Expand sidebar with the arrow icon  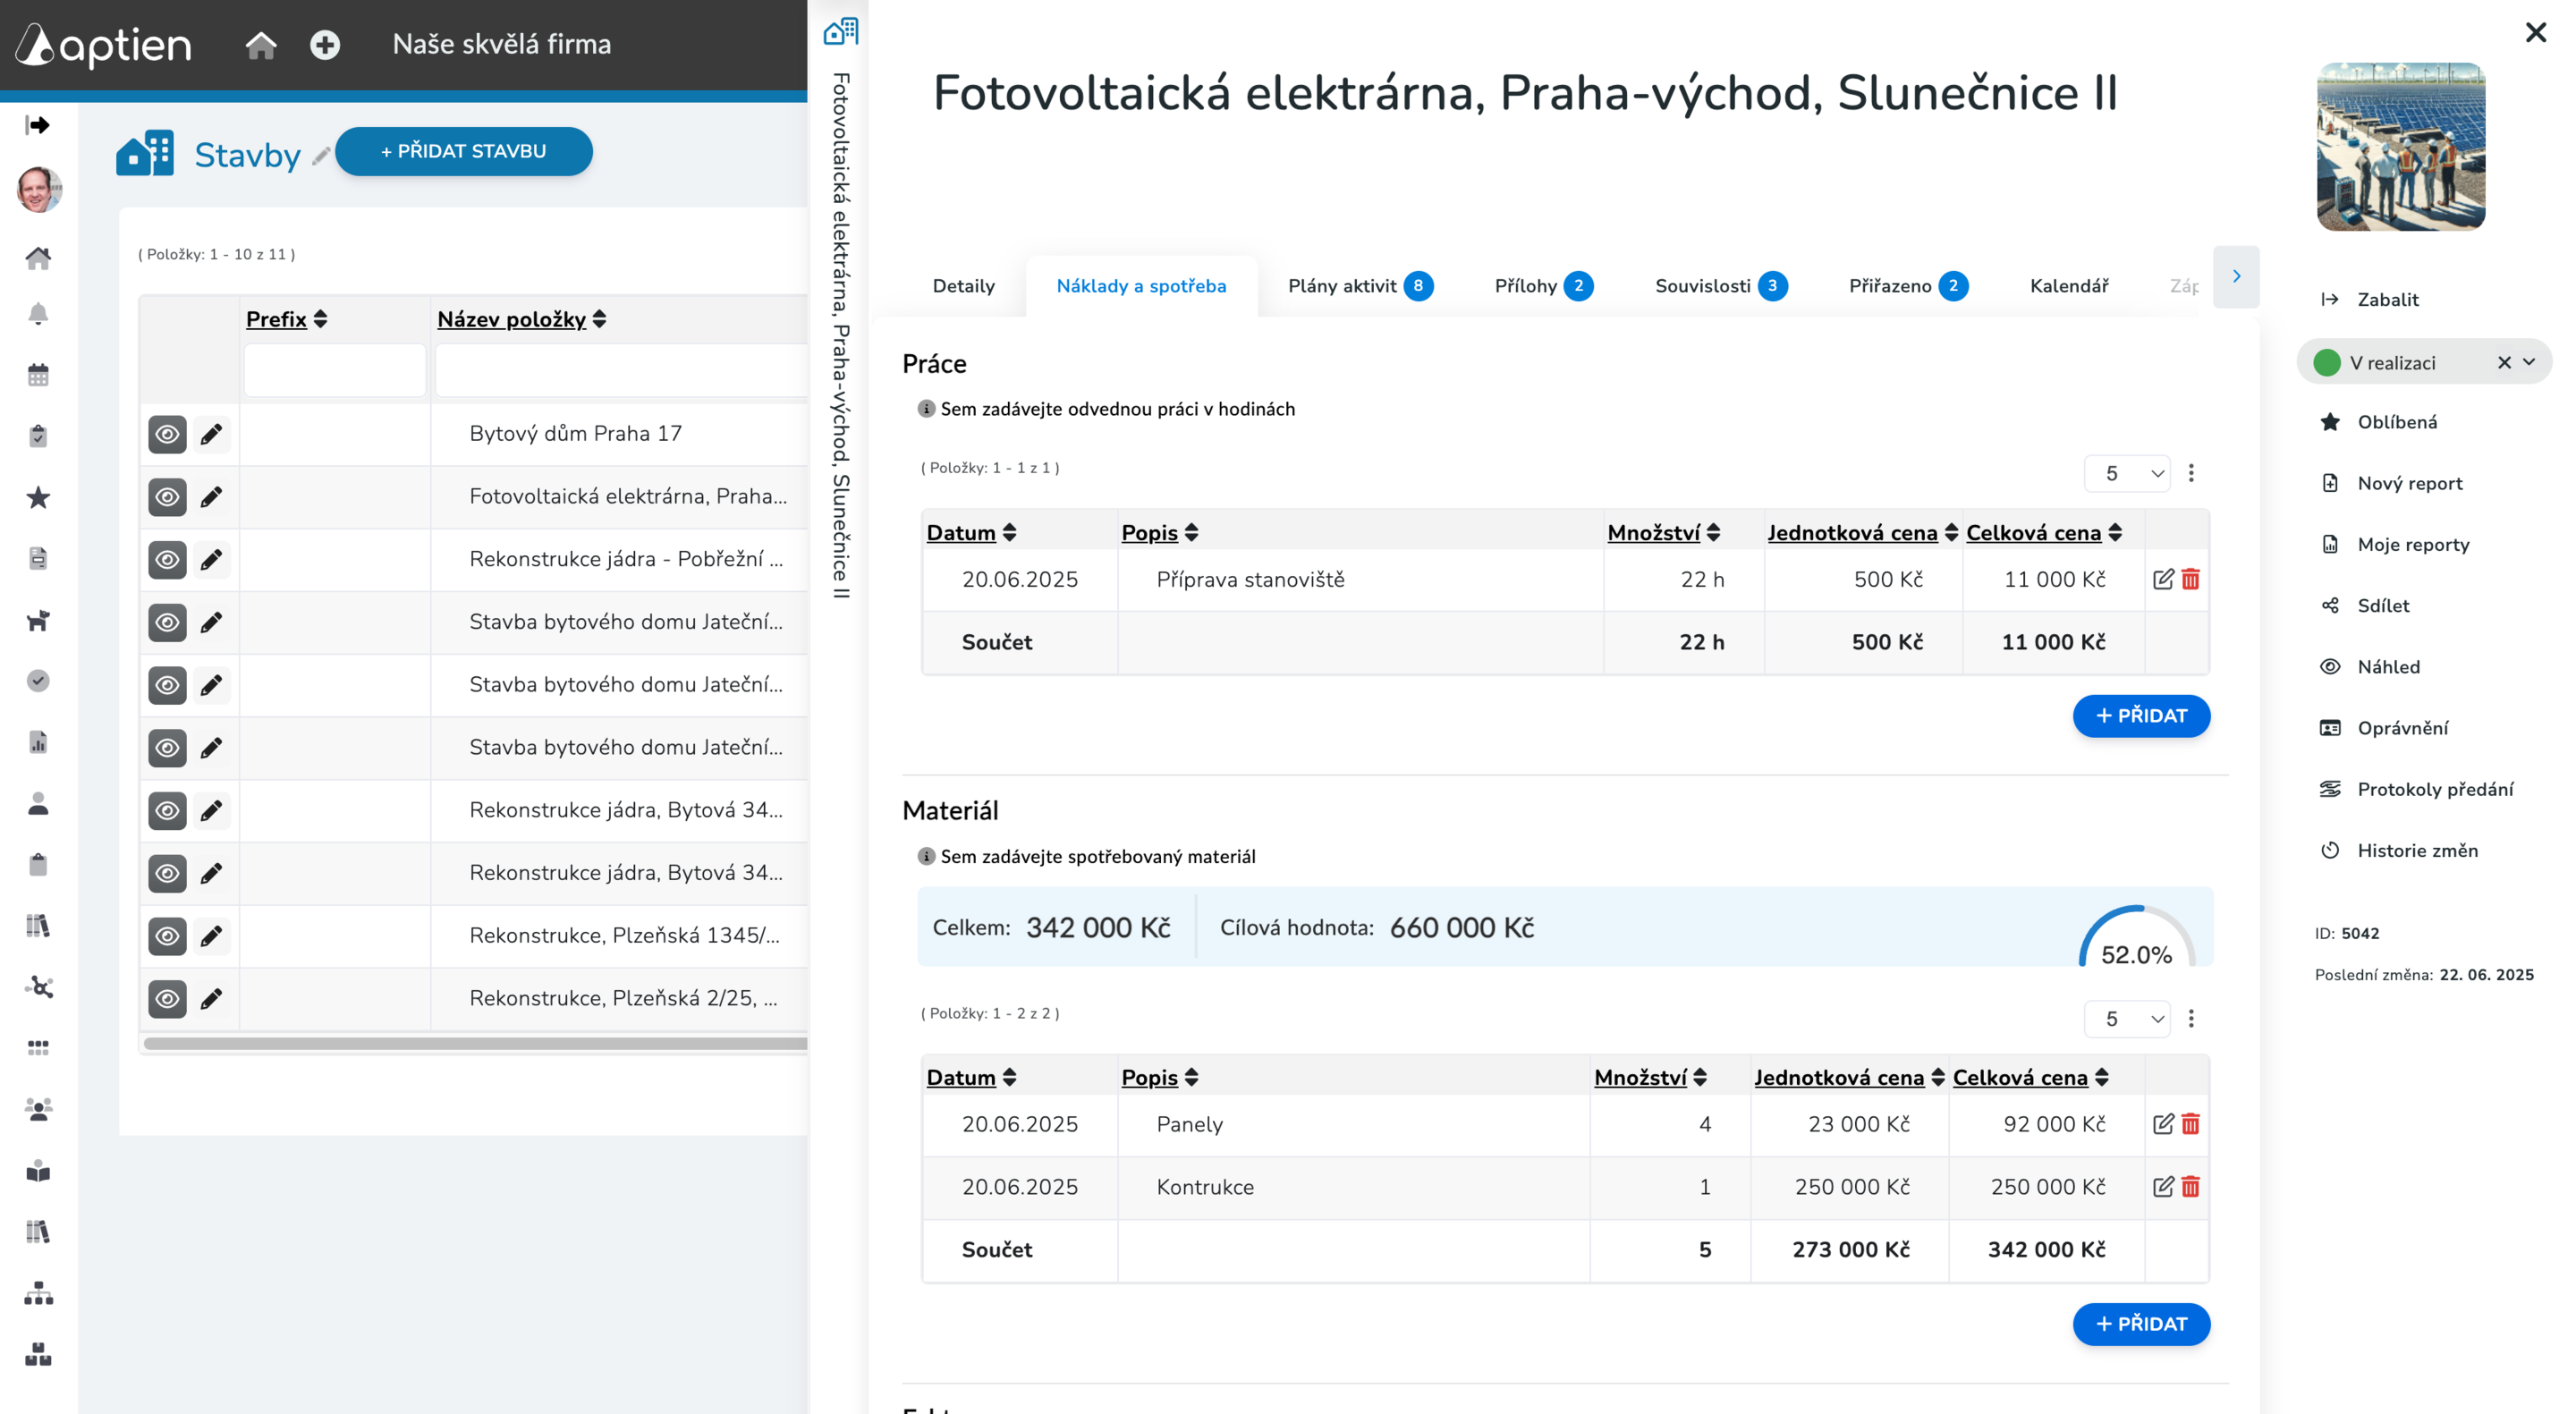38,125
